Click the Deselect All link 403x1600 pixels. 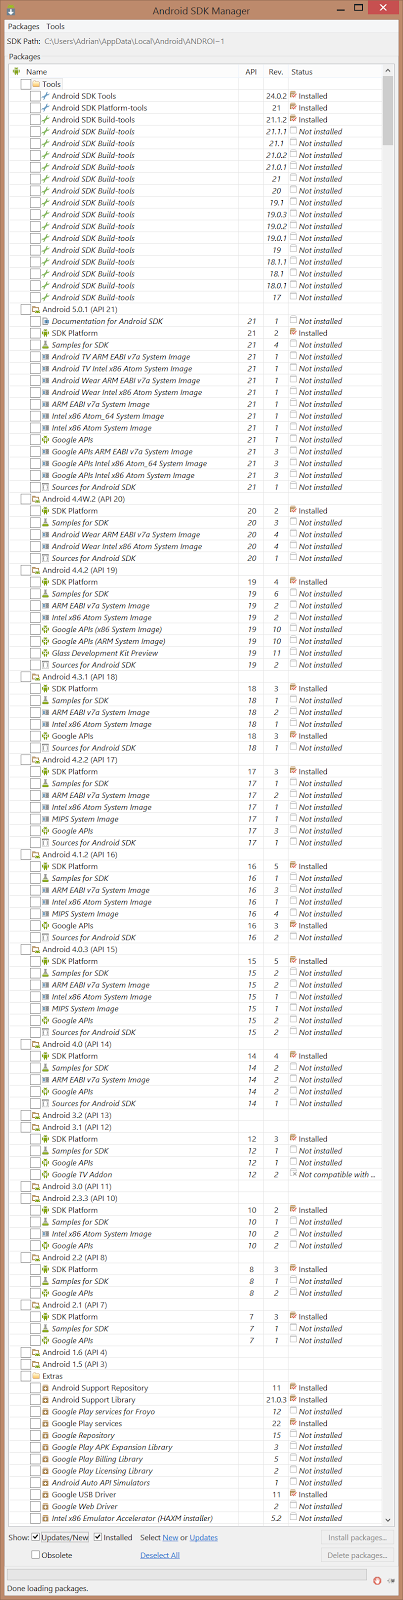click(160, 1555)
